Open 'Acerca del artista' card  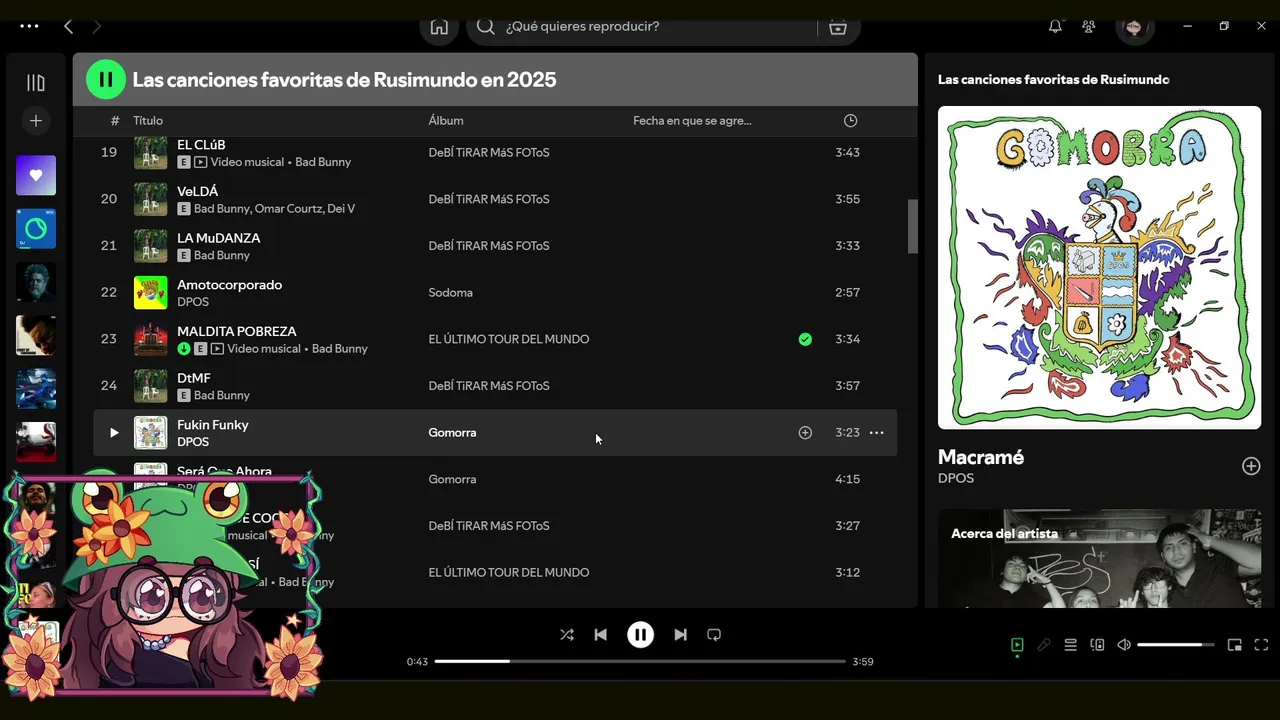pyautogui.click(x=1099, y=558)
